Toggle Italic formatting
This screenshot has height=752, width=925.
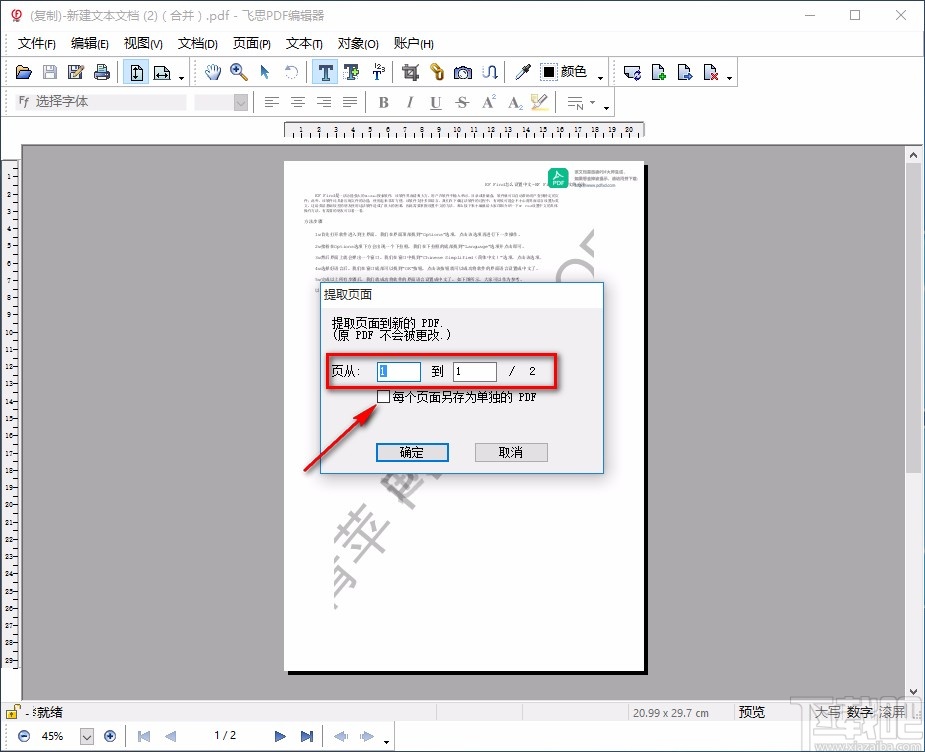click(409, 103)
